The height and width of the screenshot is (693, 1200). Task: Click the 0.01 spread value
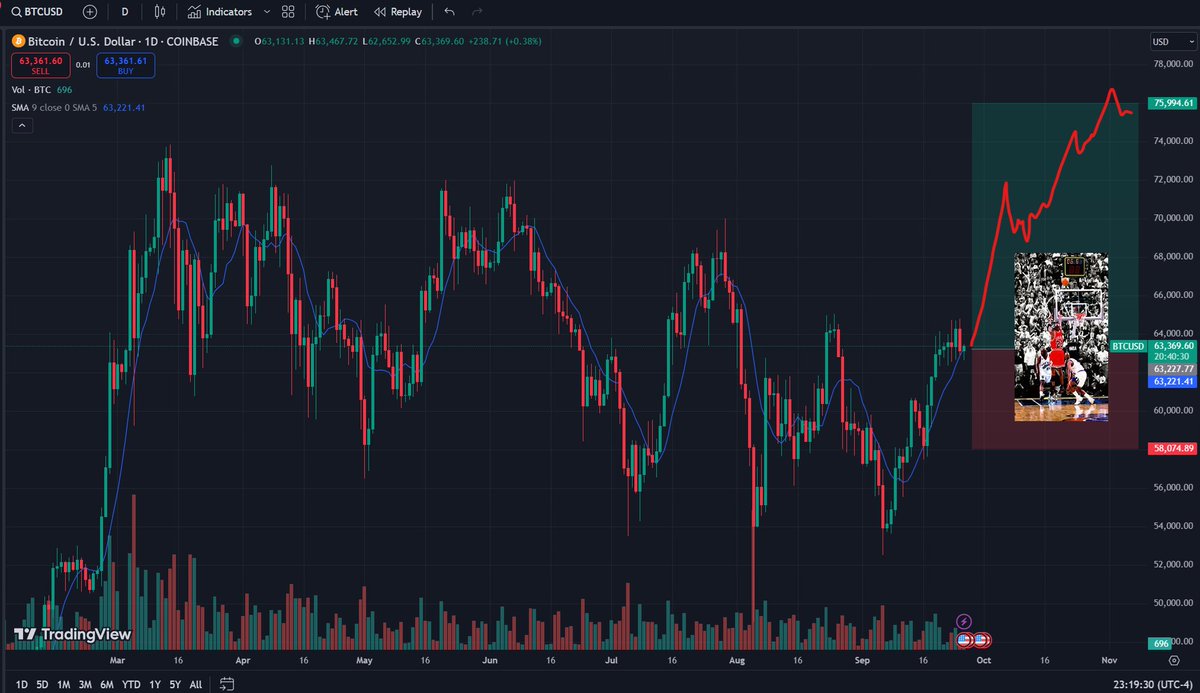pos(83,66)
